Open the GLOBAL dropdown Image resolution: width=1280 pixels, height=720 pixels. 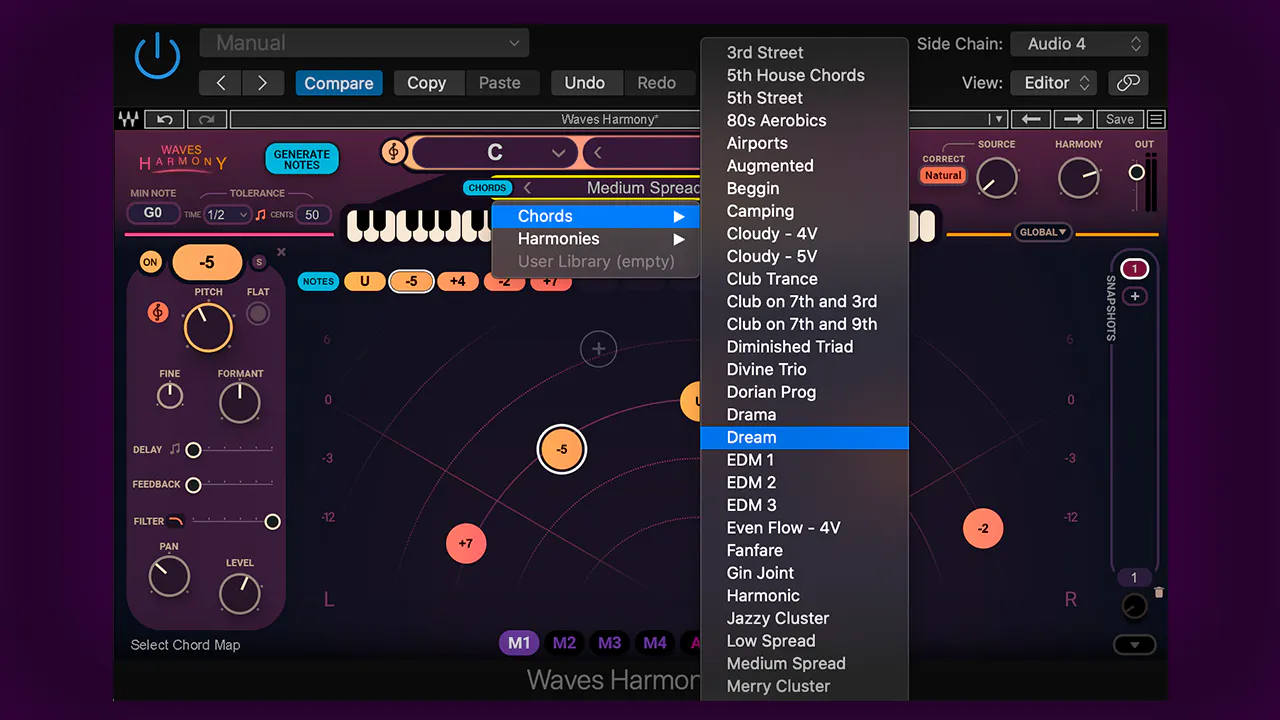click(1043, 232)
